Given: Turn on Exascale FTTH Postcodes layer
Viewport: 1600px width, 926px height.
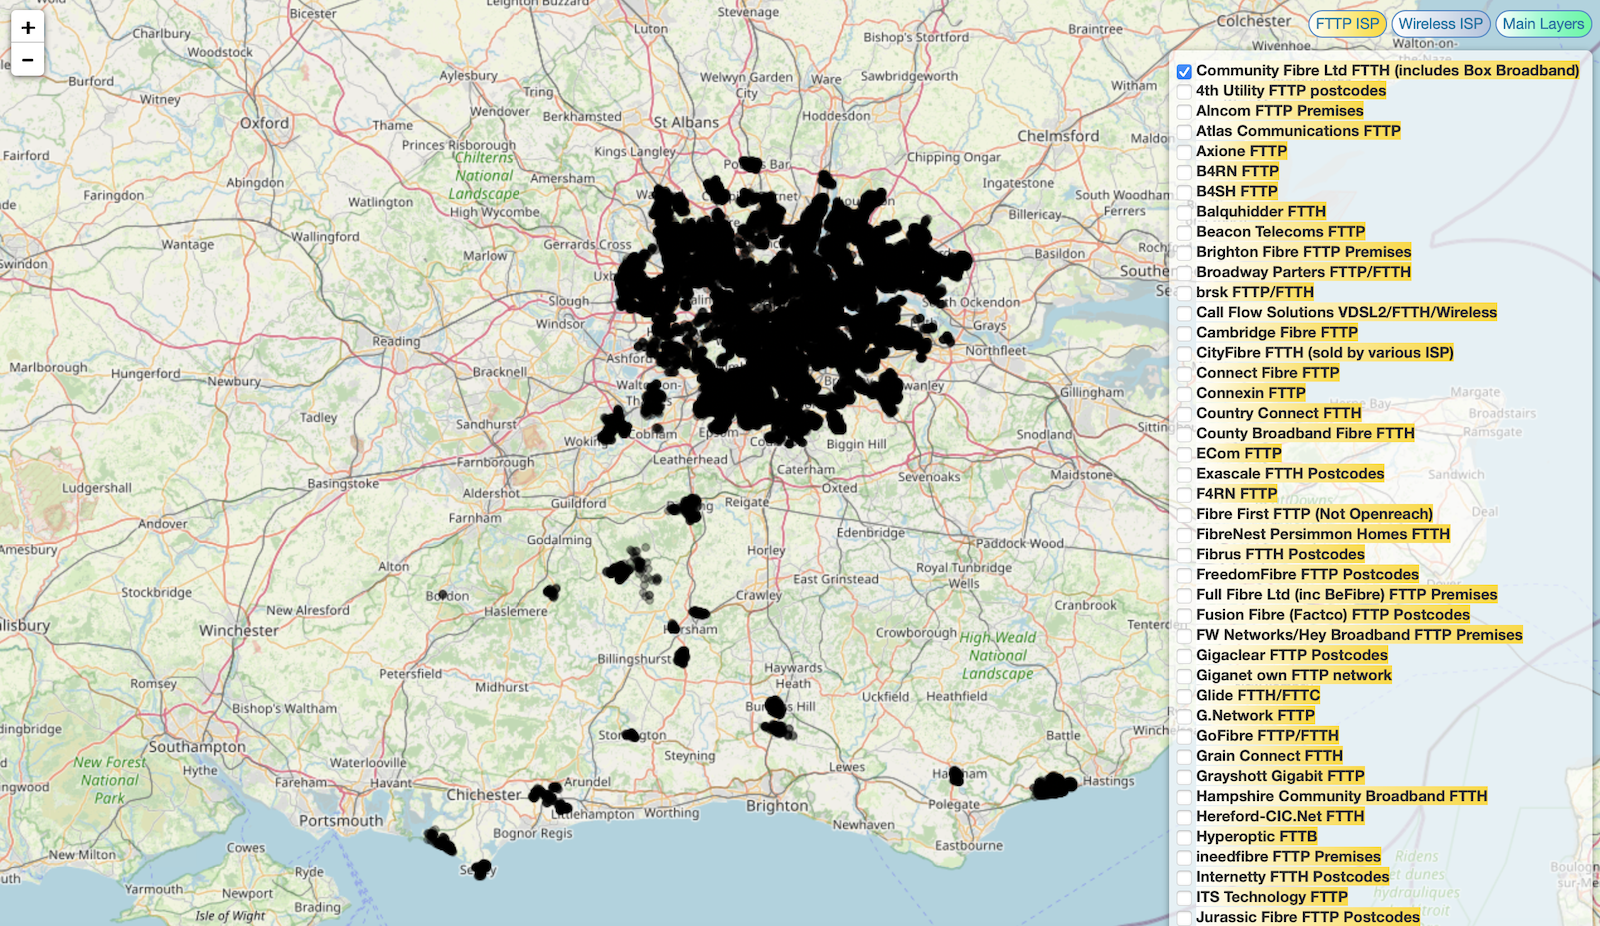Looking at the screenshot, I should coord(1184,475).
